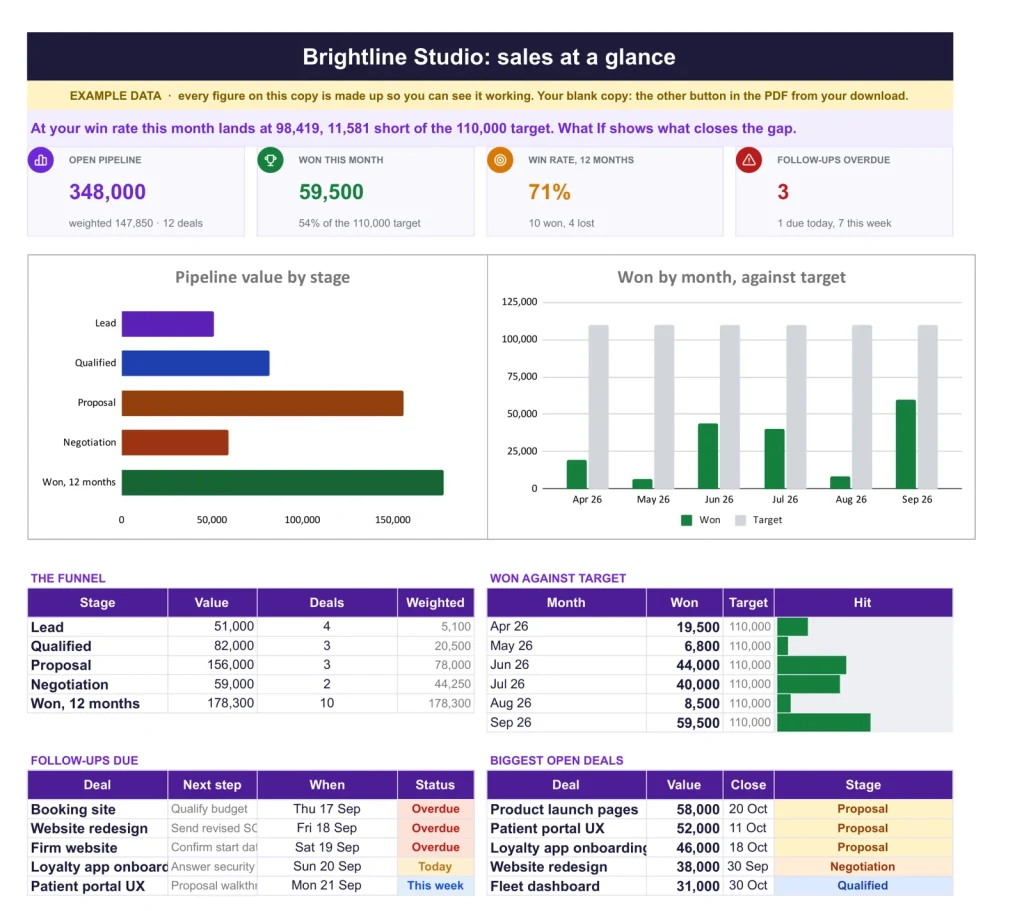Click the Jun 26 green won column
This screenshot has width=1024, height=911.
pos(708,456)
